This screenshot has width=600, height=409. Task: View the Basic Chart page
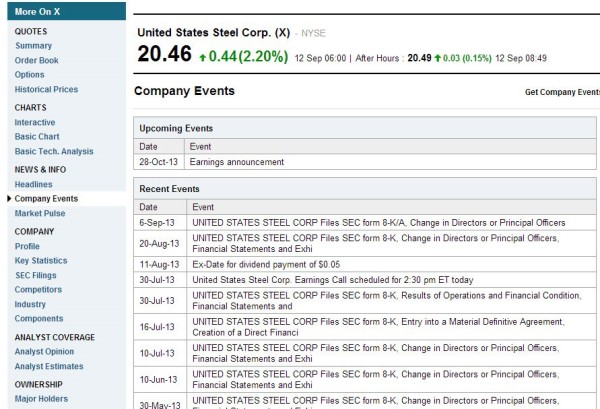pos(37,137)
